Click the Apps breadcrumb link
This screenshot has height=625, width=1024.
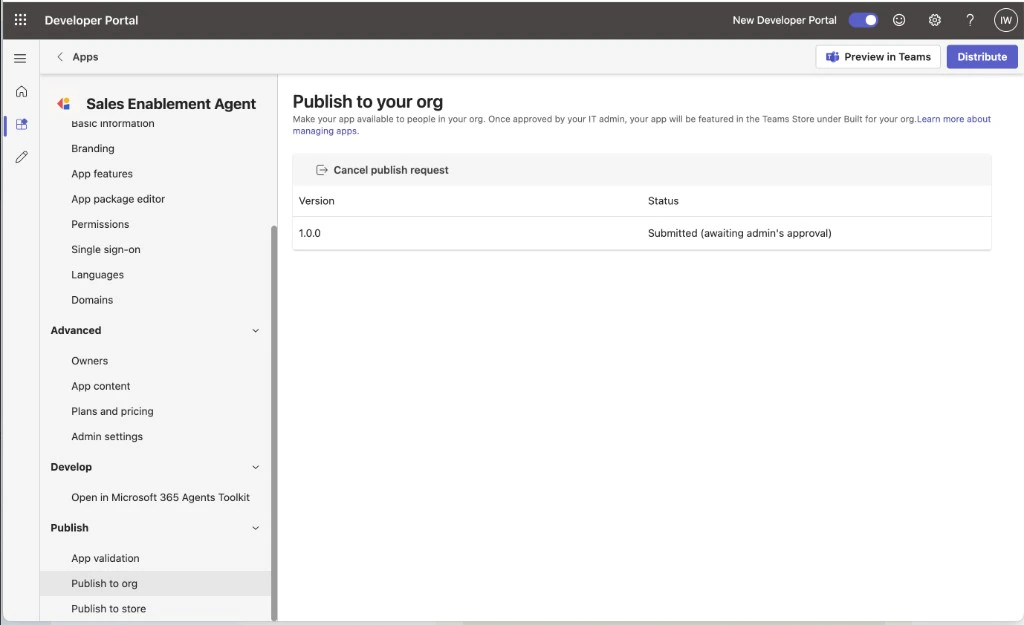[x=86, y=57]
